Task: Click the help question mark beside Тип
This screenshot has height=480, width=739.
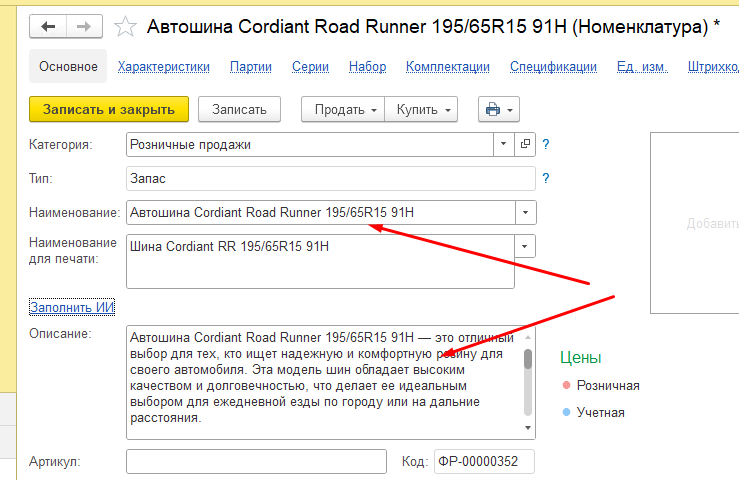Action: point(546,179)
